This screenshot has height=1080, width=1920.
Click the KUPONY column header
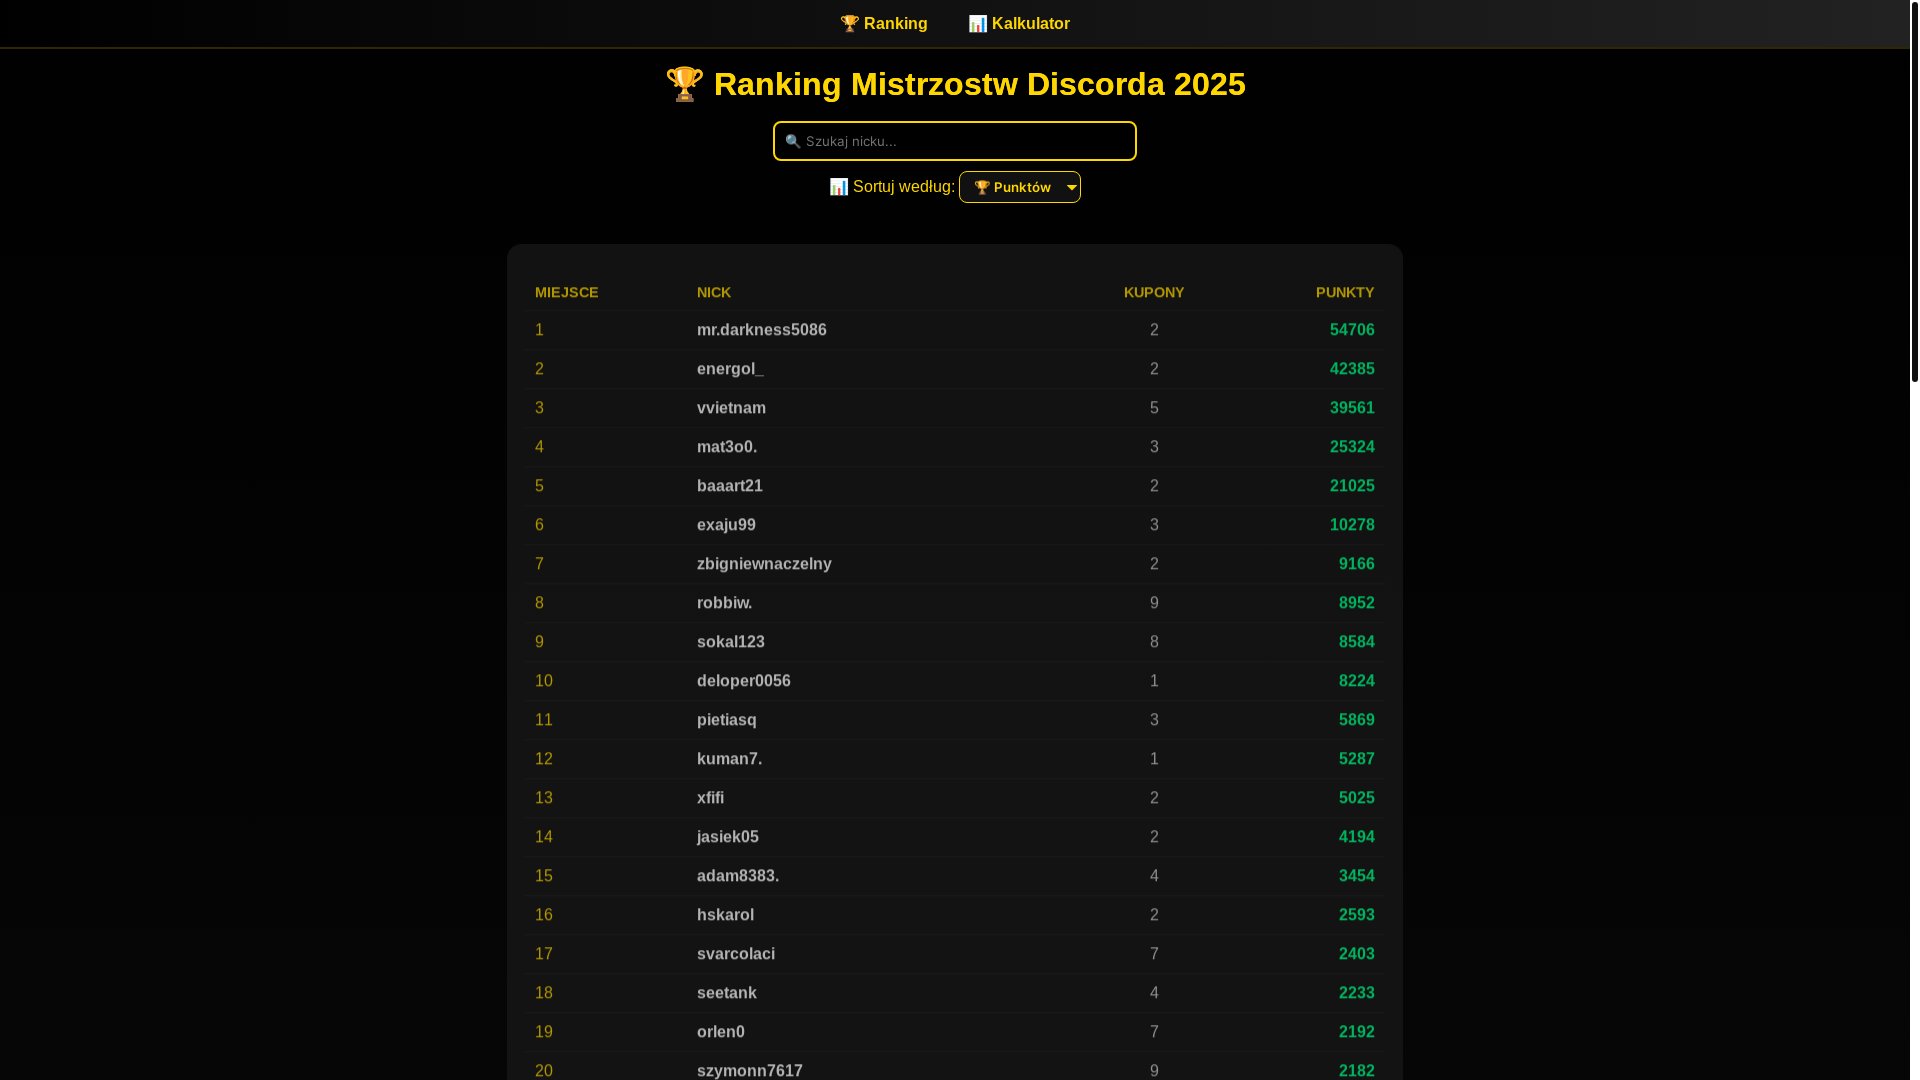[x=1154, y=292]
